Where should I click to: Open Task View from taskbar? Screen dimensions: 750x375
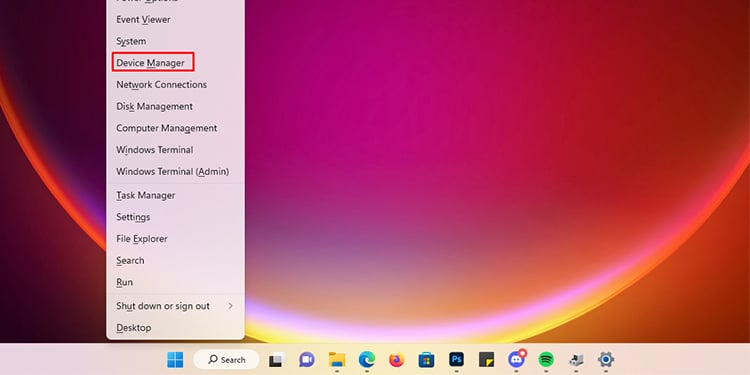[x=277, y=359]
